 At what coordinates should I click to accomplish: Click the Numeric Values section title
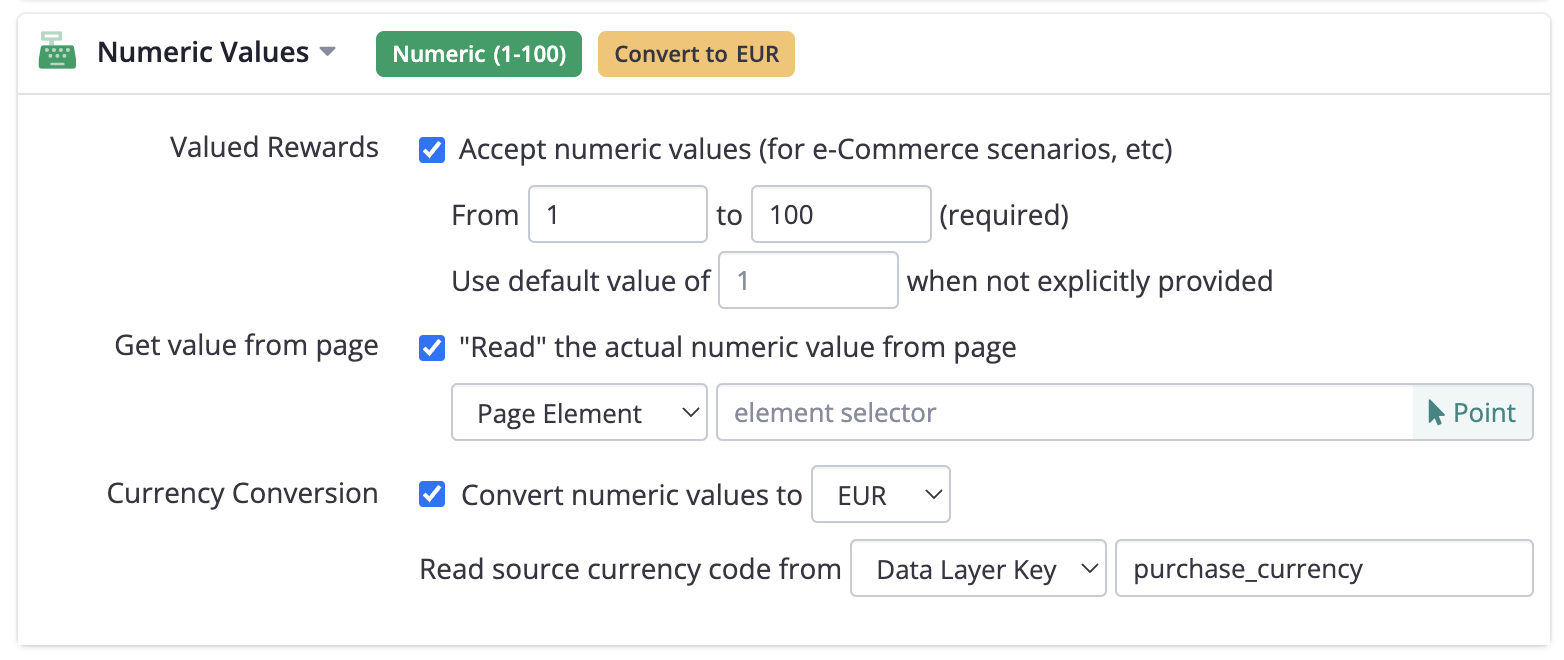pyautogui.click(x=203, y=52)
